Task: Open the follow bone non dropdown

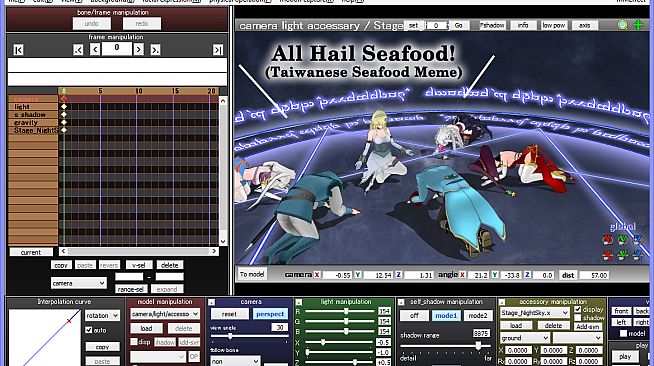Action: point(235,361)
